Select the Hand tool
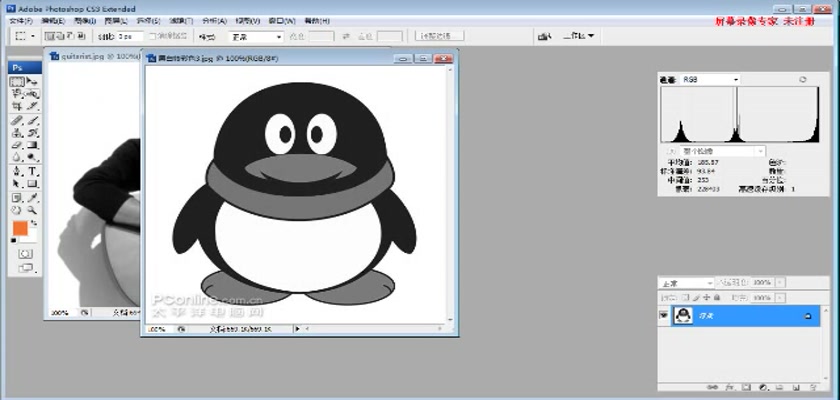Image resolution: width=840 pixels, height=400 pixels. [18, 210]
